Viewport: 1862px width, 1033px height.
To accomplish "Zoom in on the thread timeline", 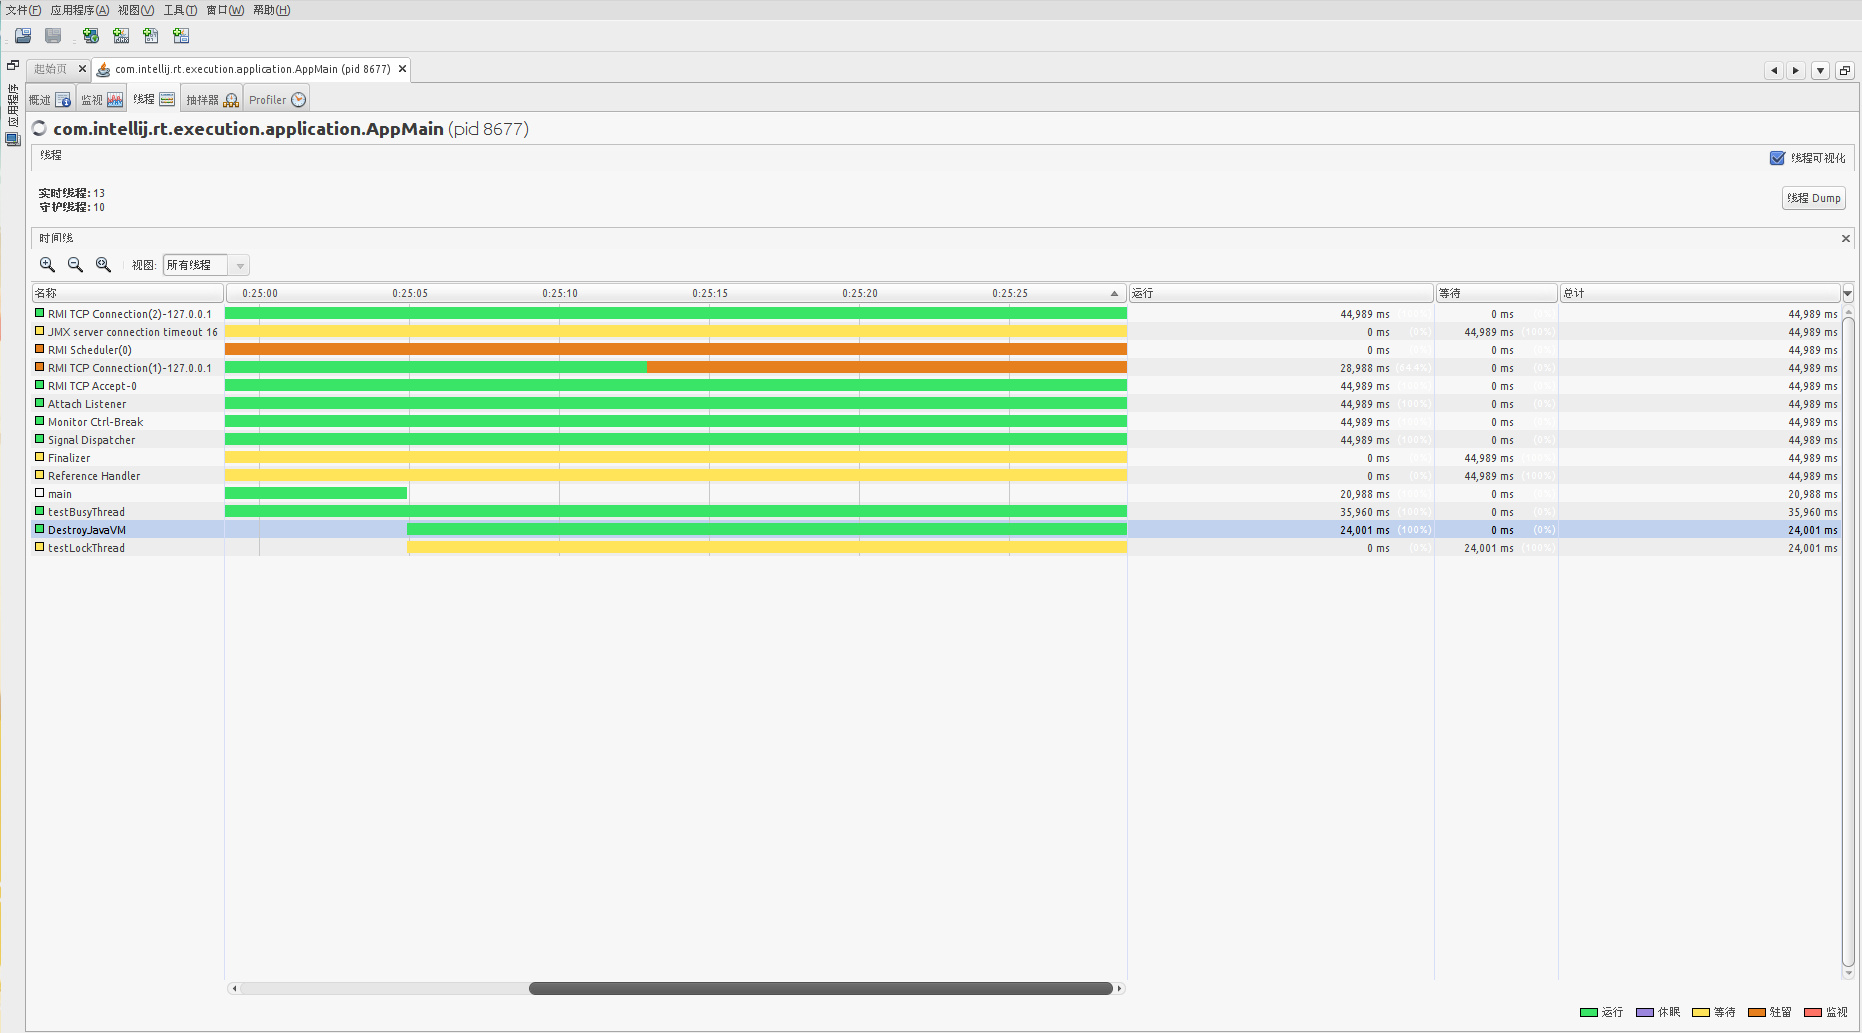I will pos(47,265).
